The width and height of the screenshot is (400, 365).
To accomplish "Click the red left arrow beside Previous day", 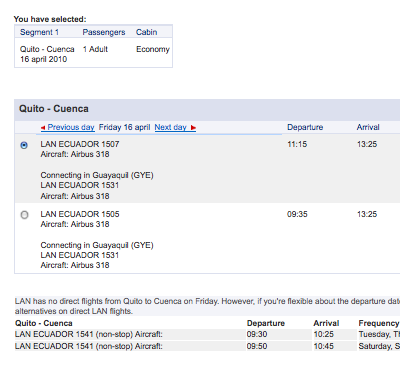I will click(x=43, y=128).
